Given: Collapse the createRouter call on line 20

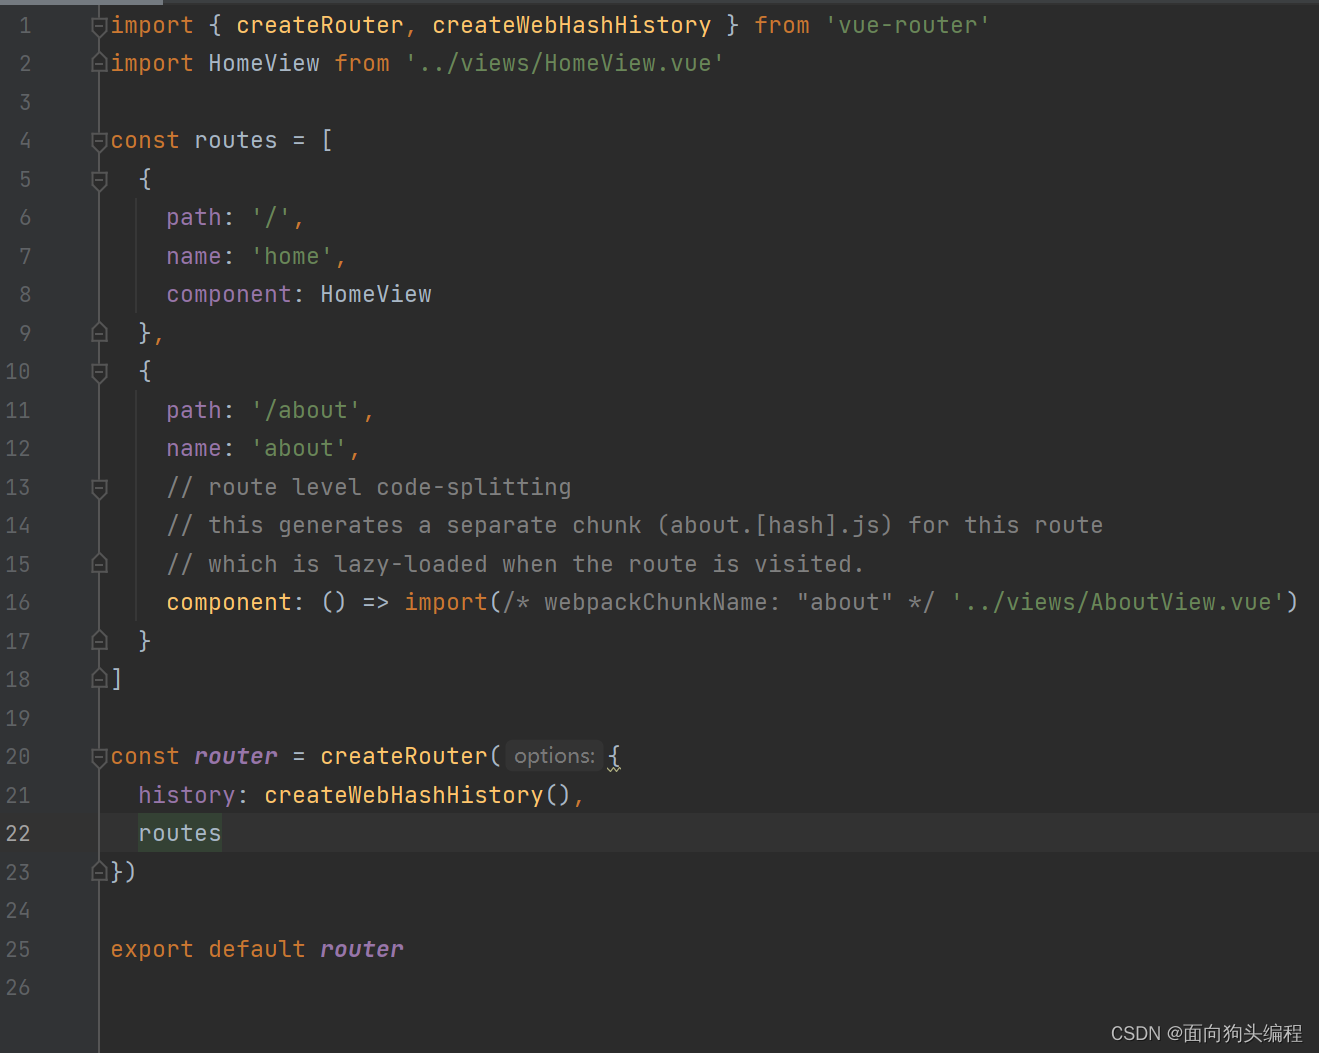Looking at the screenshot, I should 99,757.
